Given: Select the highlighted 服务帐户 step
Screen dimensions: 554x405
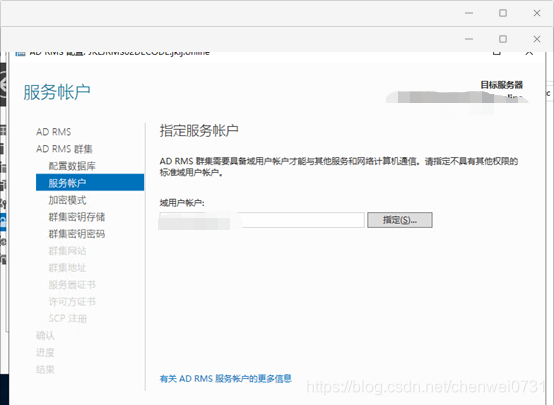Looking at the screenshot, I should point(90,182).
